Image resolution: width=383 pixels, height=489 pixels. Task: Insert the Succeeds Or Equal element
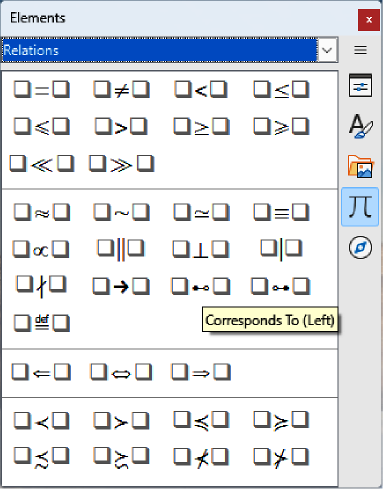click(x=281, y=421)
